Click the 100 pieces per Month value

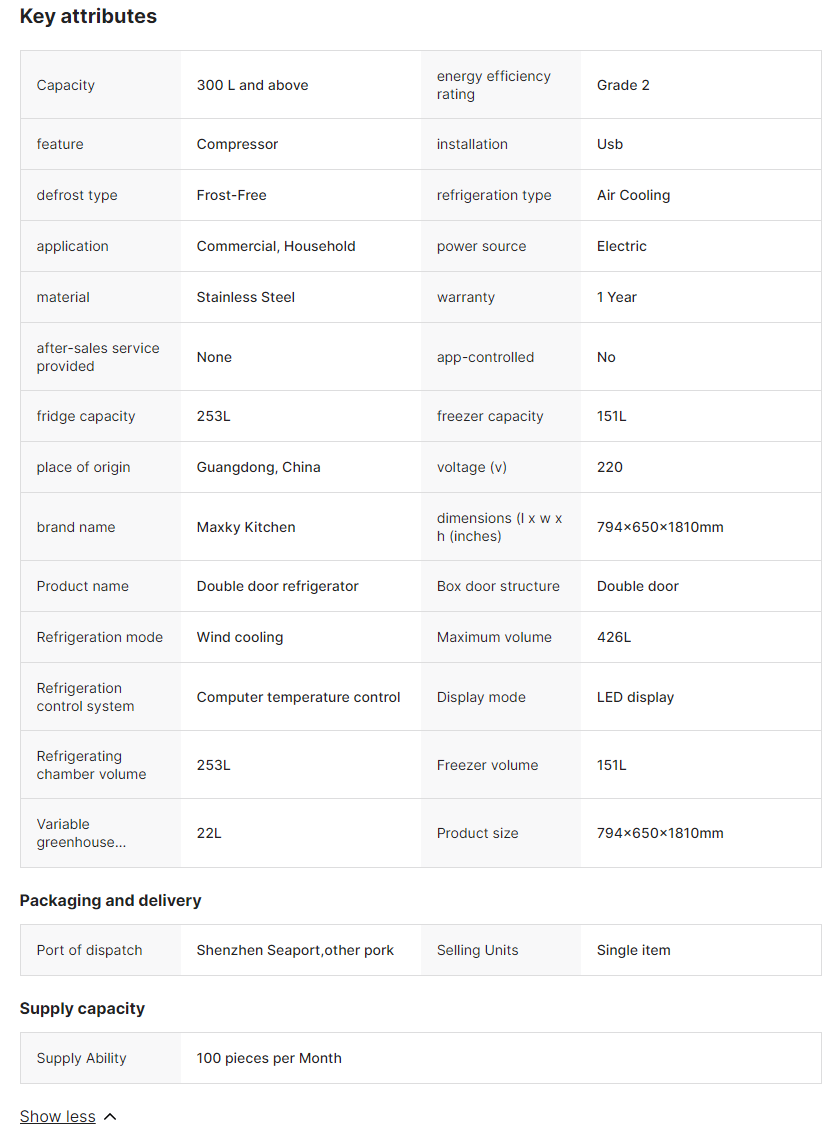[269, 1058]
